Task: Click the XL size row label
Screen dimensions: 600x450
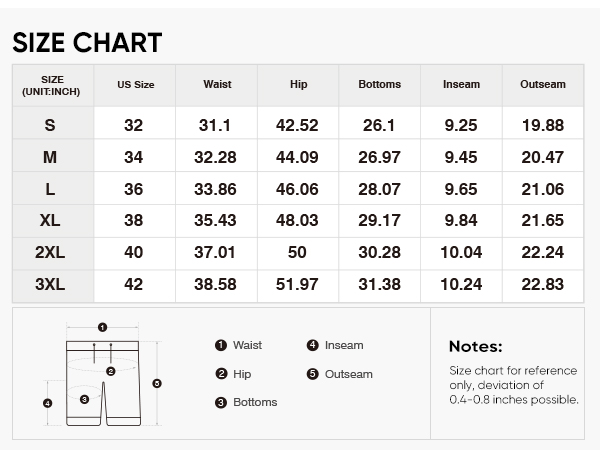Action: 50,221
